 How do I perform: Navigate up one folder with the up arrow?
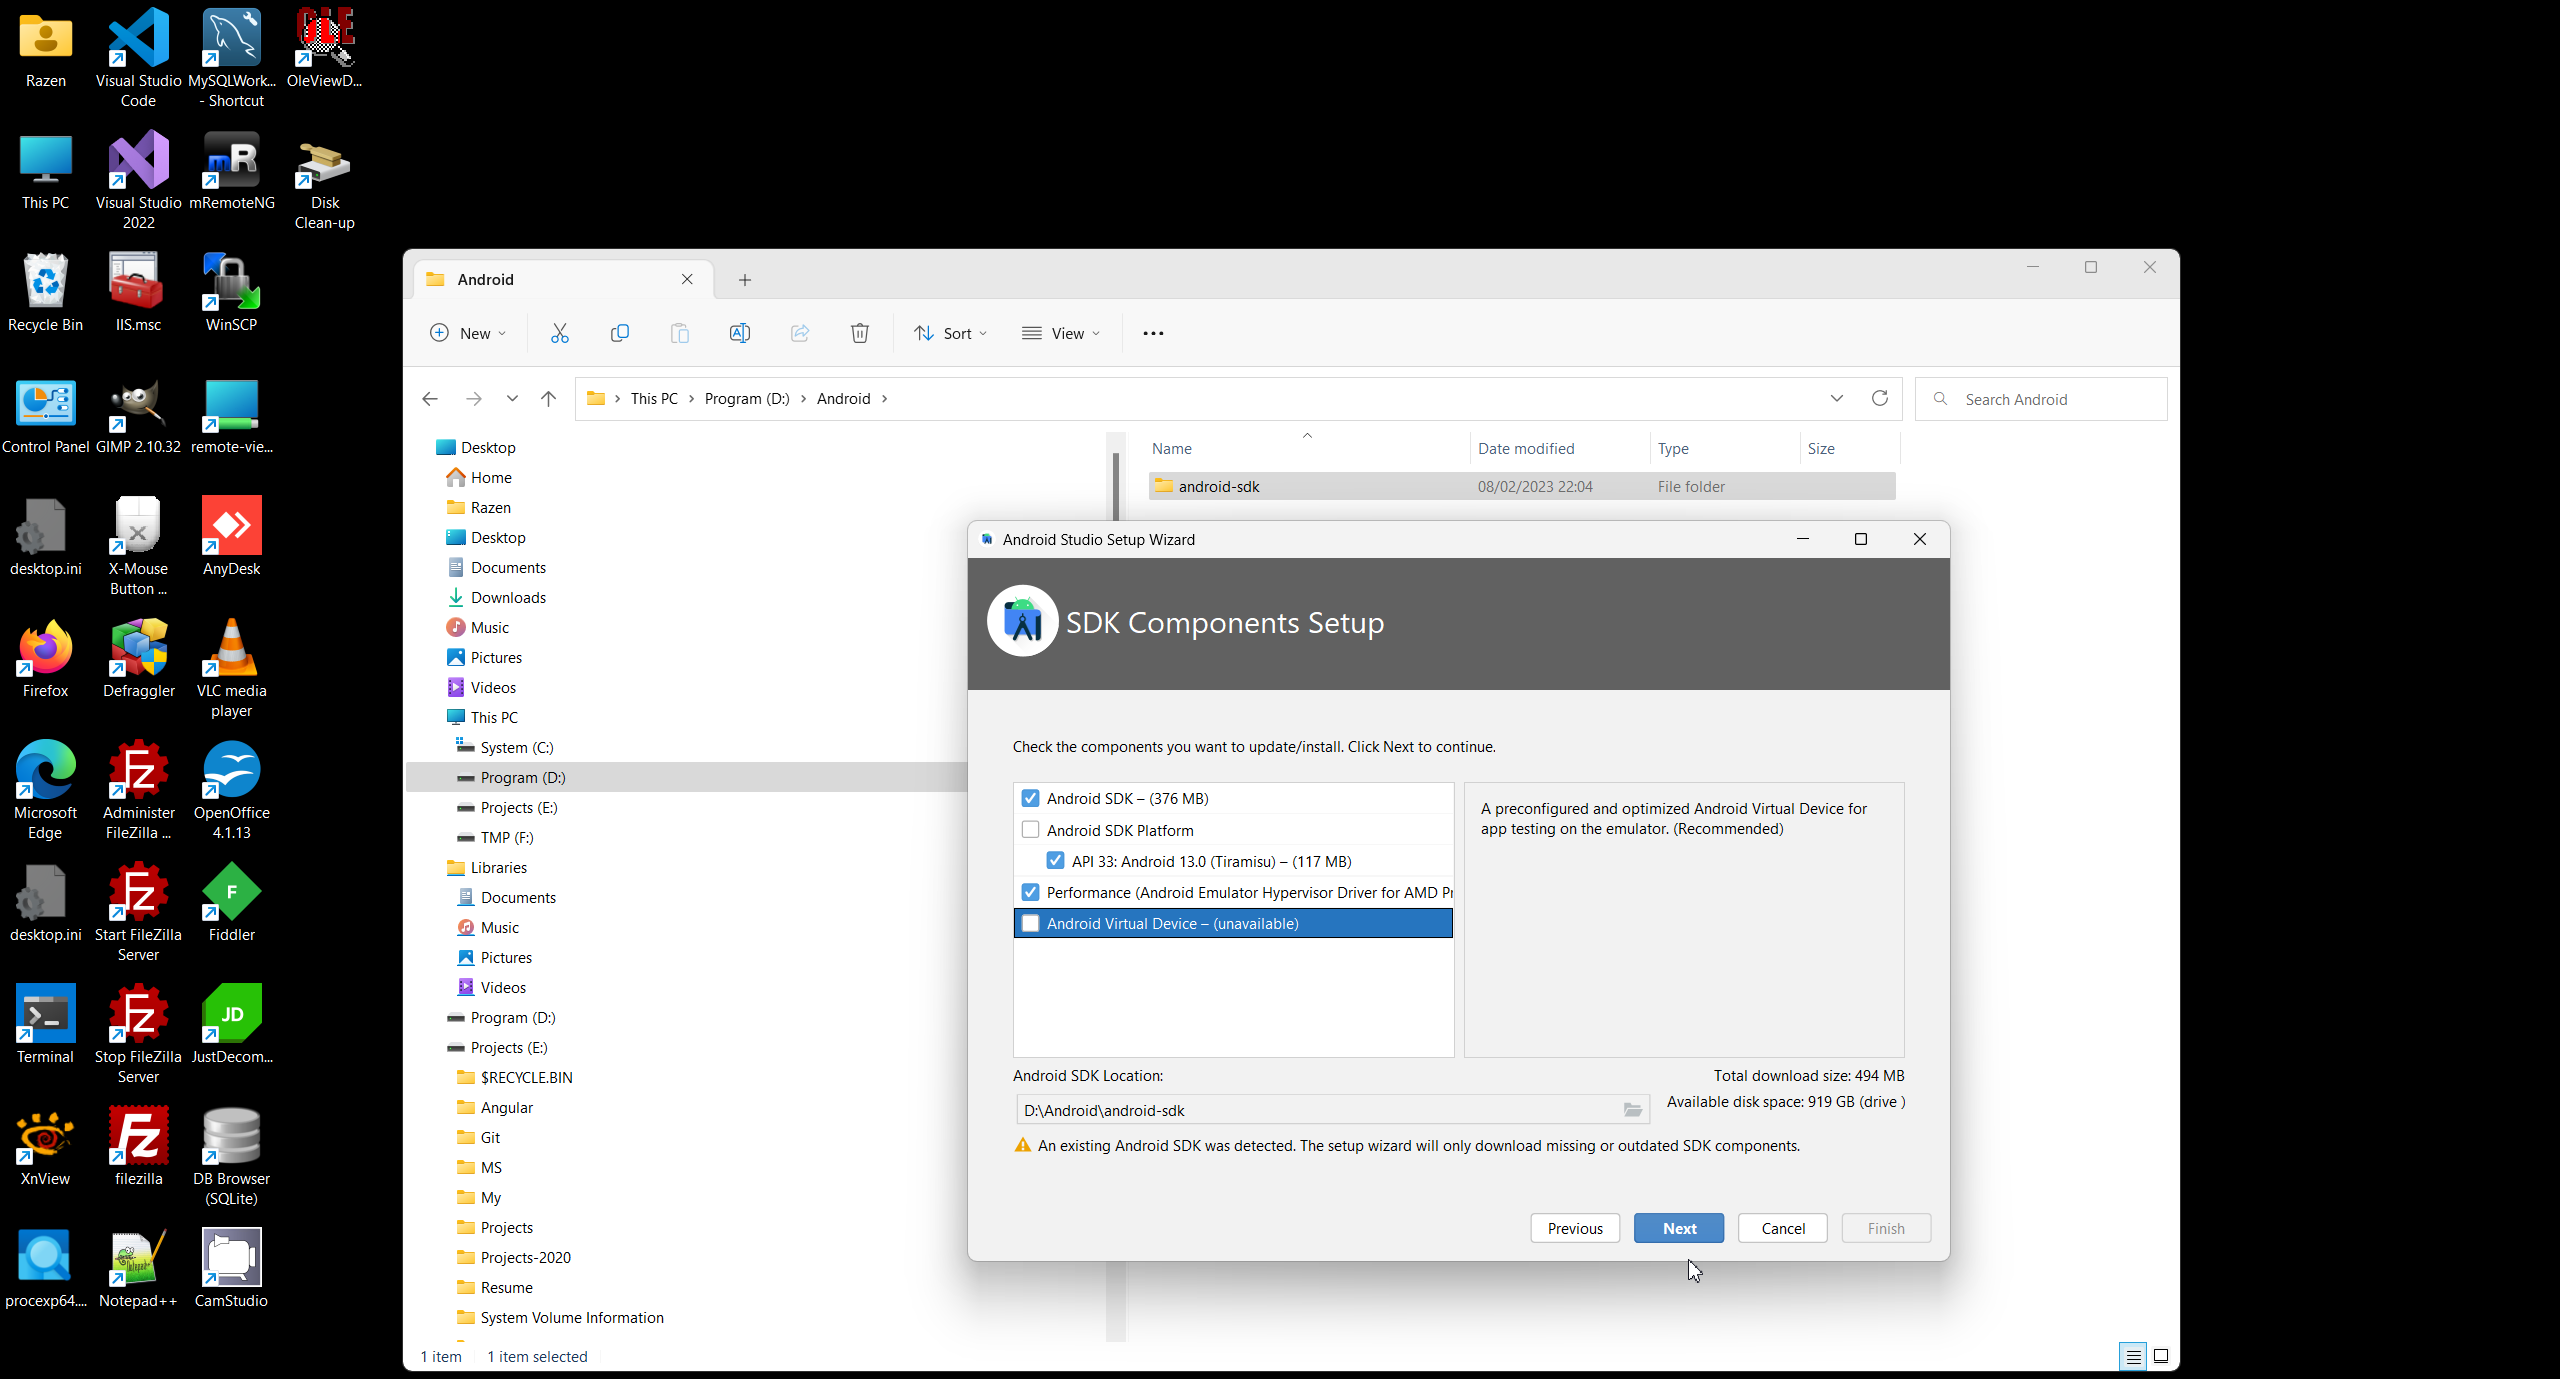tap(548, 398)
